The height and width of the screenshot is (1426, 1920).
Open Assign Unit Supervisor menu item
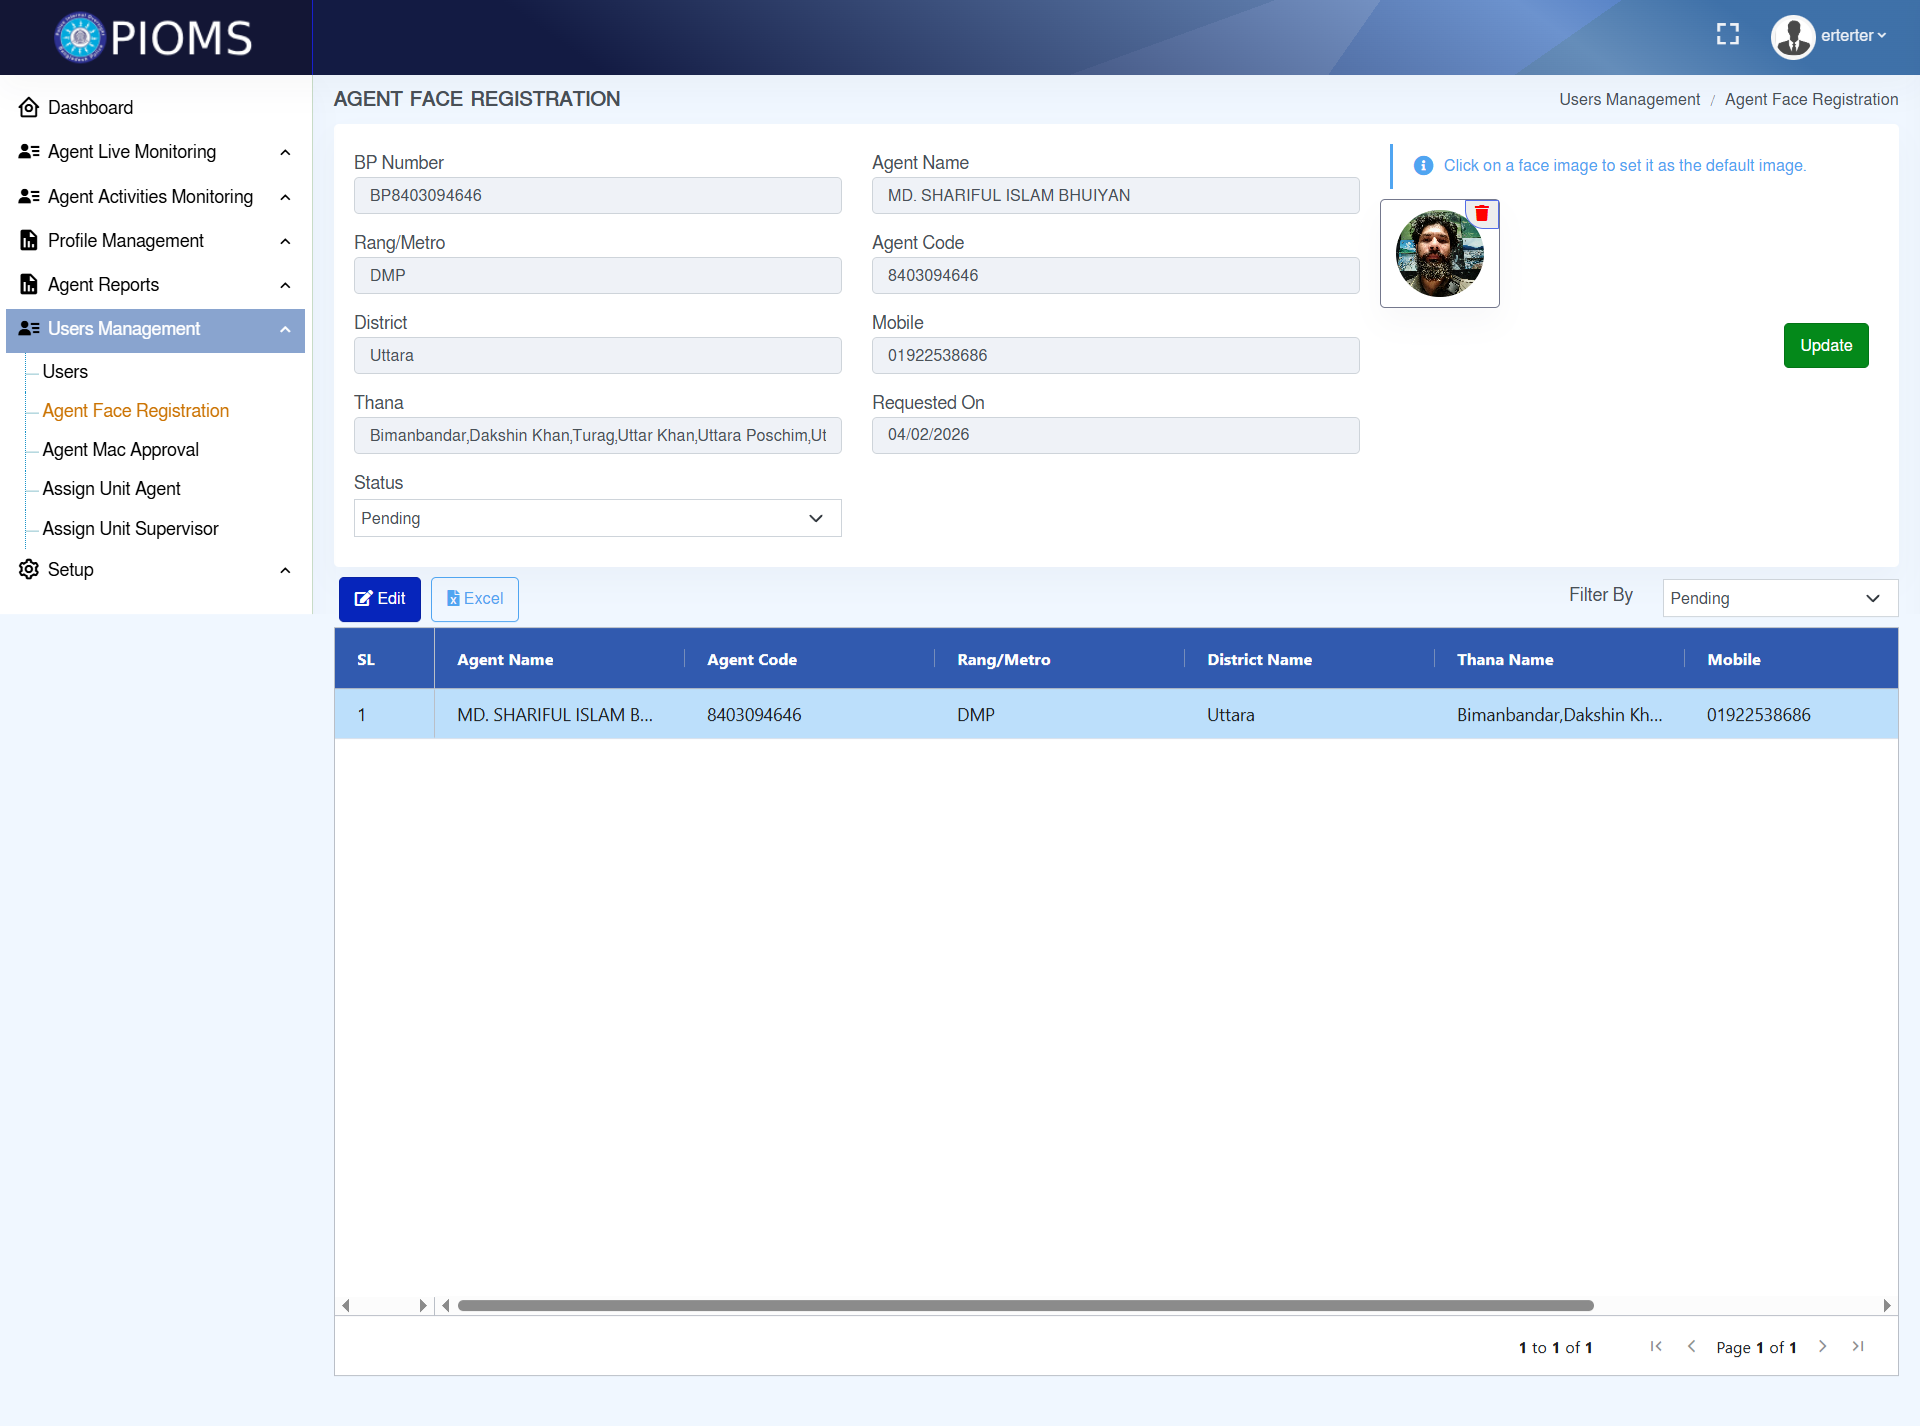pyautogui.click(x=130, y=529)
